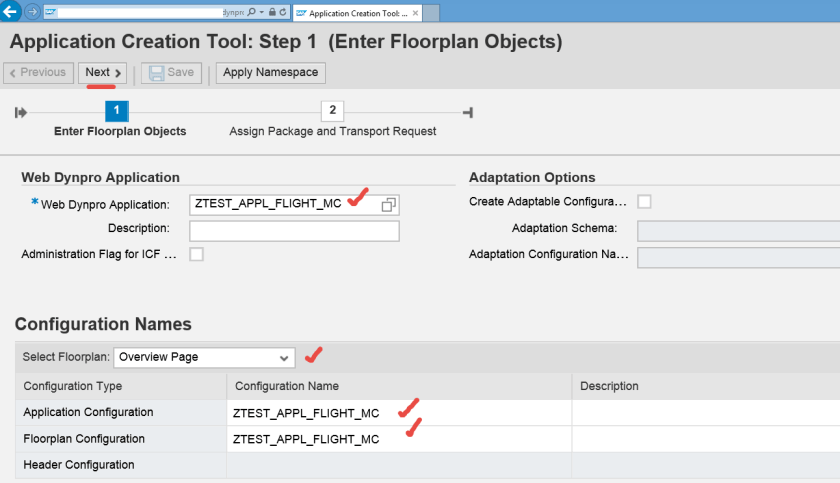
Task: Click the browser back arrow button
Action: pyautogui.click(x=11, y=13)
